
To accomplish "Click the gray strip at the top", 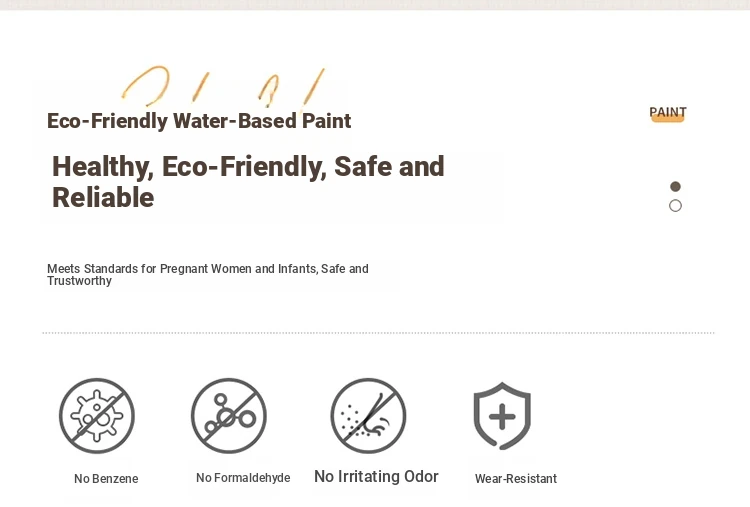I will pos(375,5).
